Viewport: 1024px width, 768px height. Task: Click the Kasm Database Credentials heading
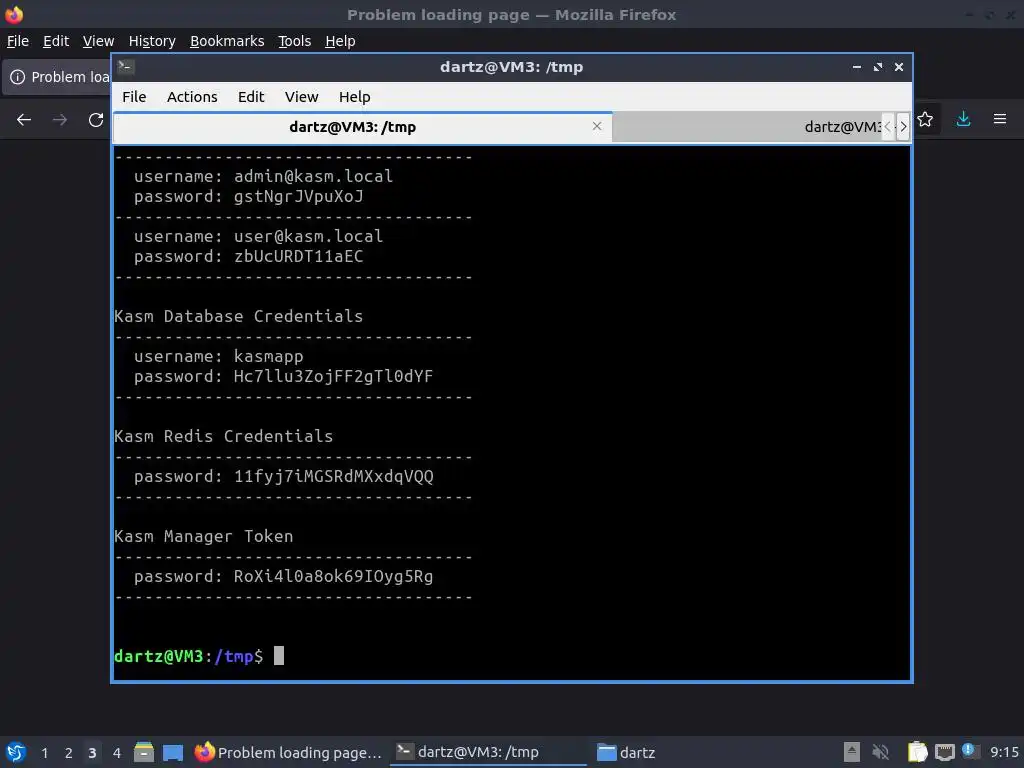point(238,316)
